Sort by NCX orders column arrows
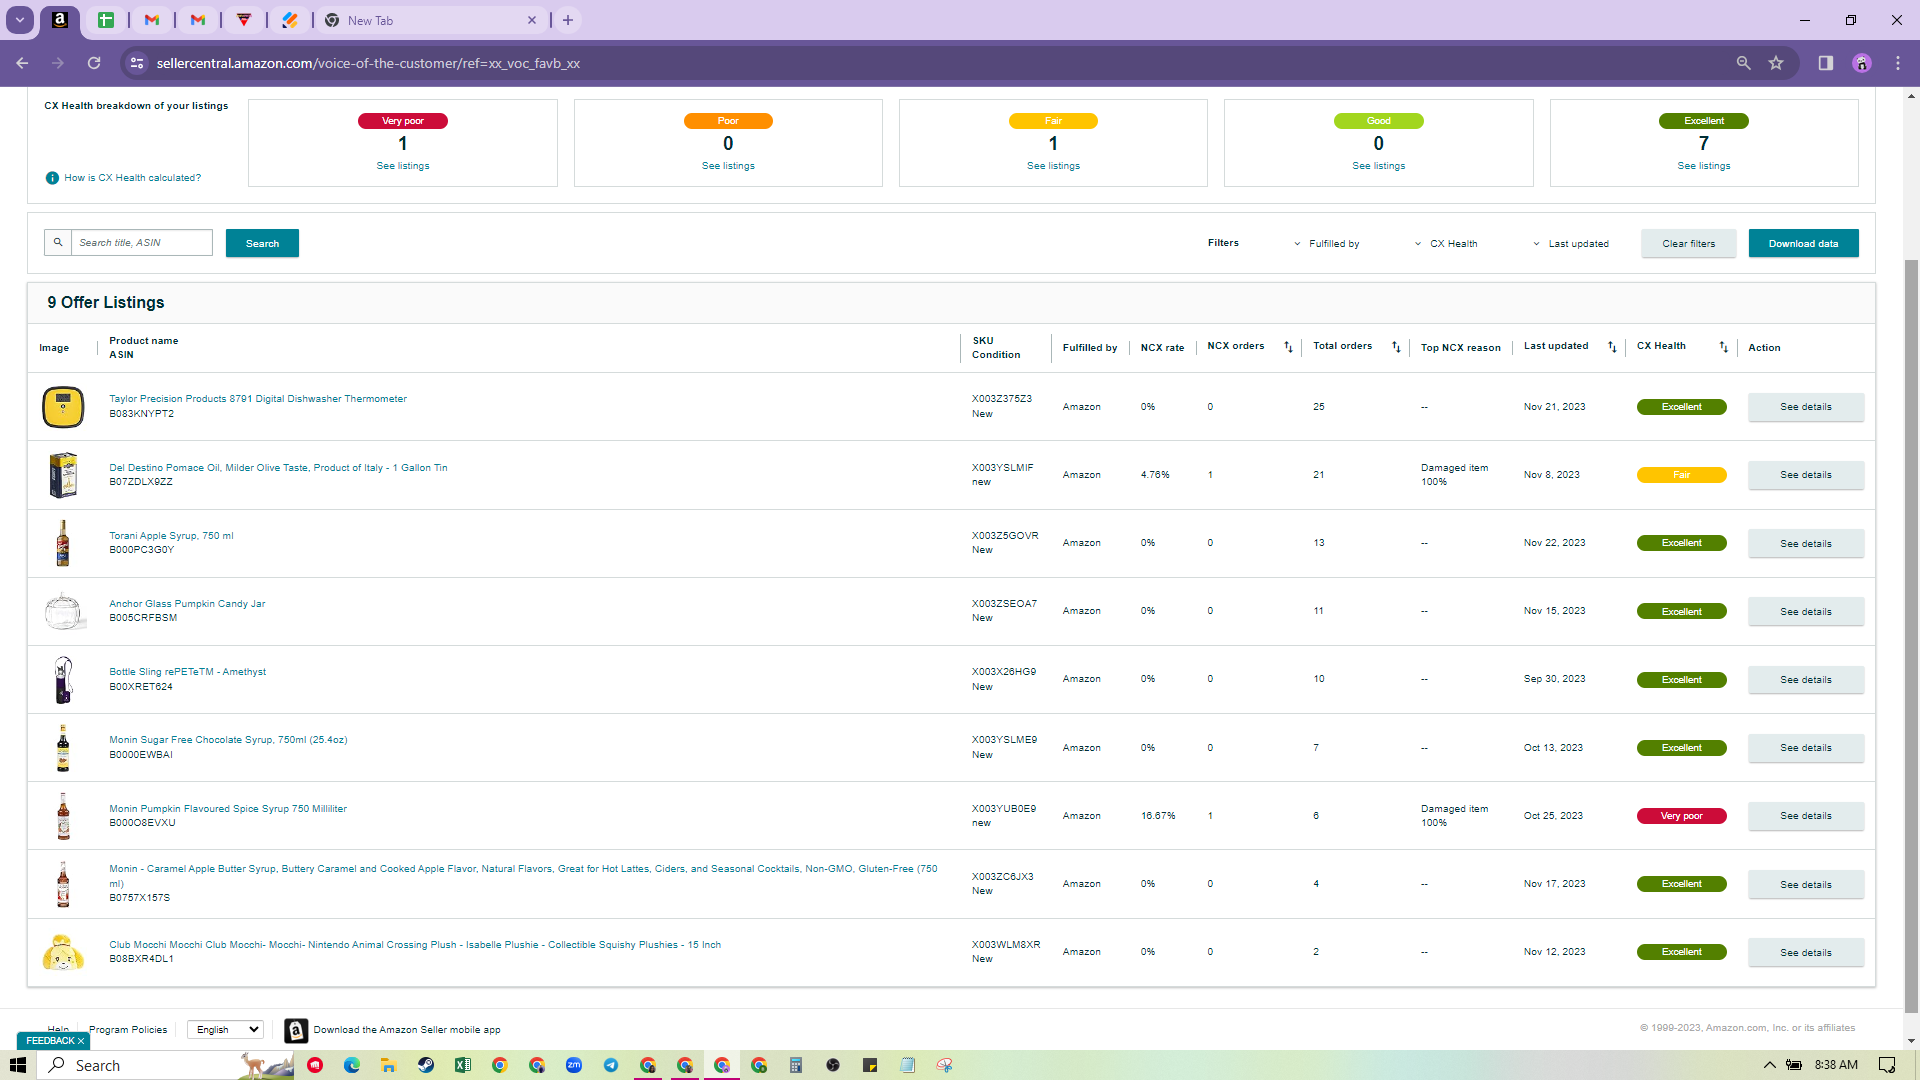Screen dimensions: 1920x1080 pyautogui.click(x=1288, y=347)
